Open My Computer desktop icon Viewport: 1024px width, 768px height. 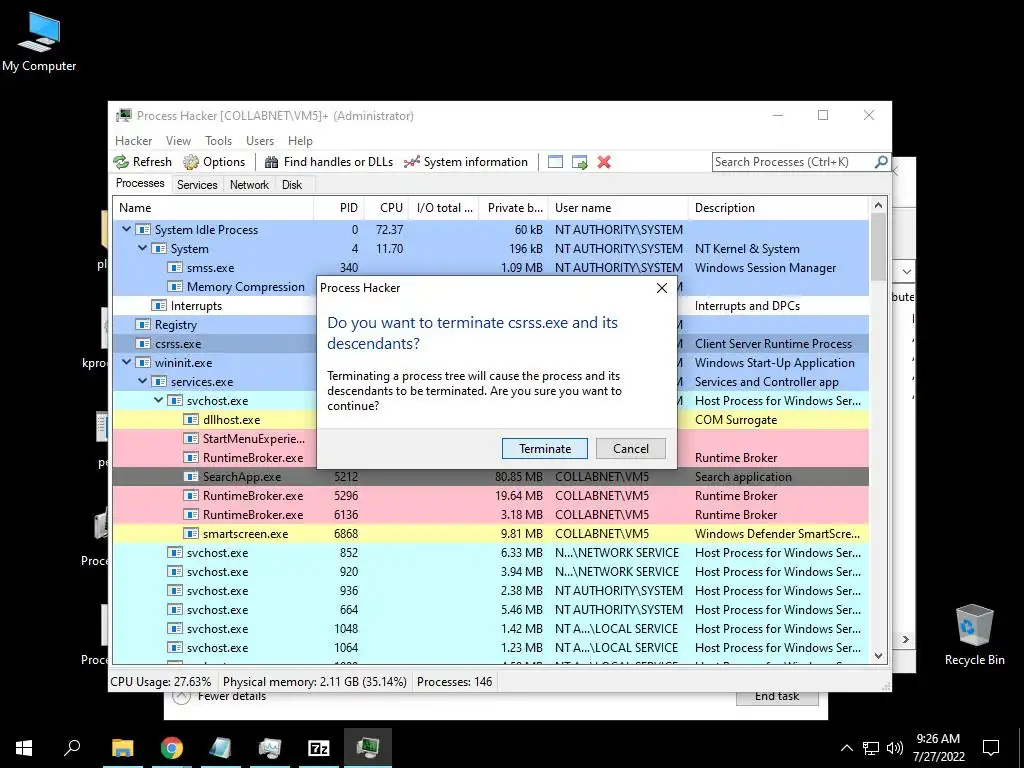pos(39,42)
